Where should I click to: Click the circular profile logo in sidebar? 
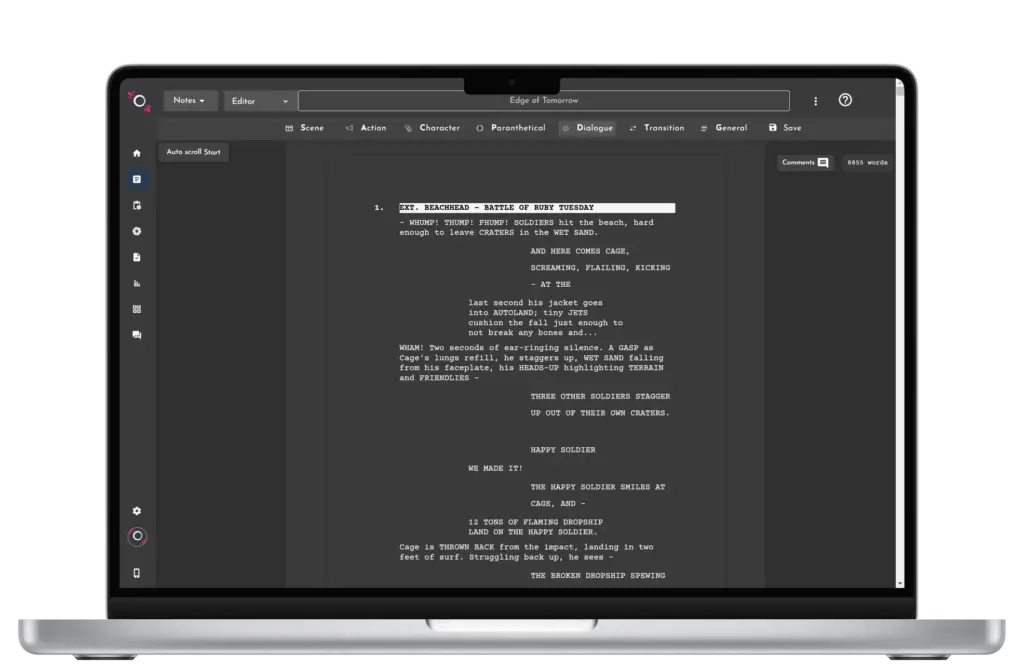click(x=137, y=537)
